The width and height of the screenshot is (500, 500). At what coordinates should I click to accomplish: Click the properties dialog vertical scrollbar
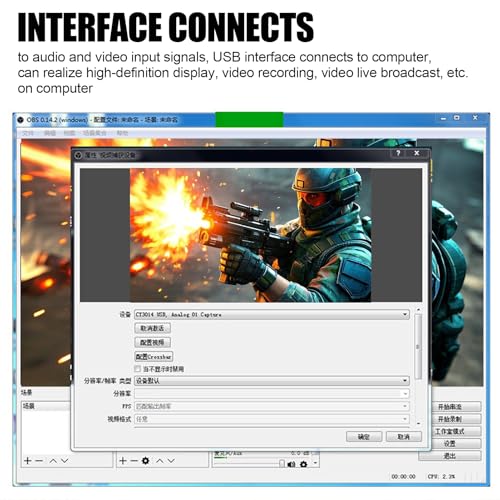(x=418, y=347)
